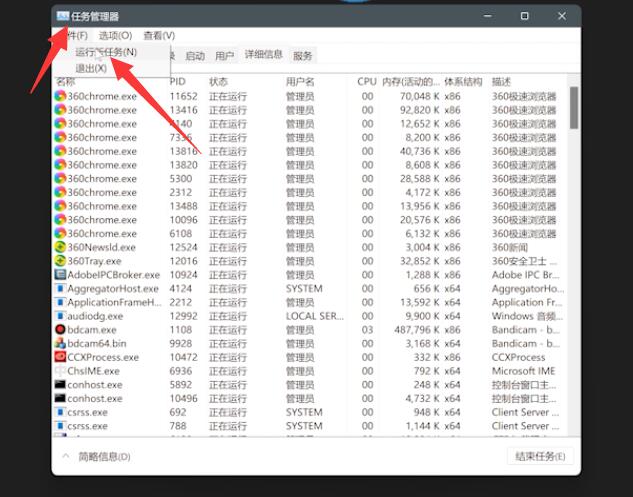The width and height of the screenshot is (633, 497).
Task: Click SYSTEM user cell of AggregatorHost.exe row
Action: click(304, 289)
